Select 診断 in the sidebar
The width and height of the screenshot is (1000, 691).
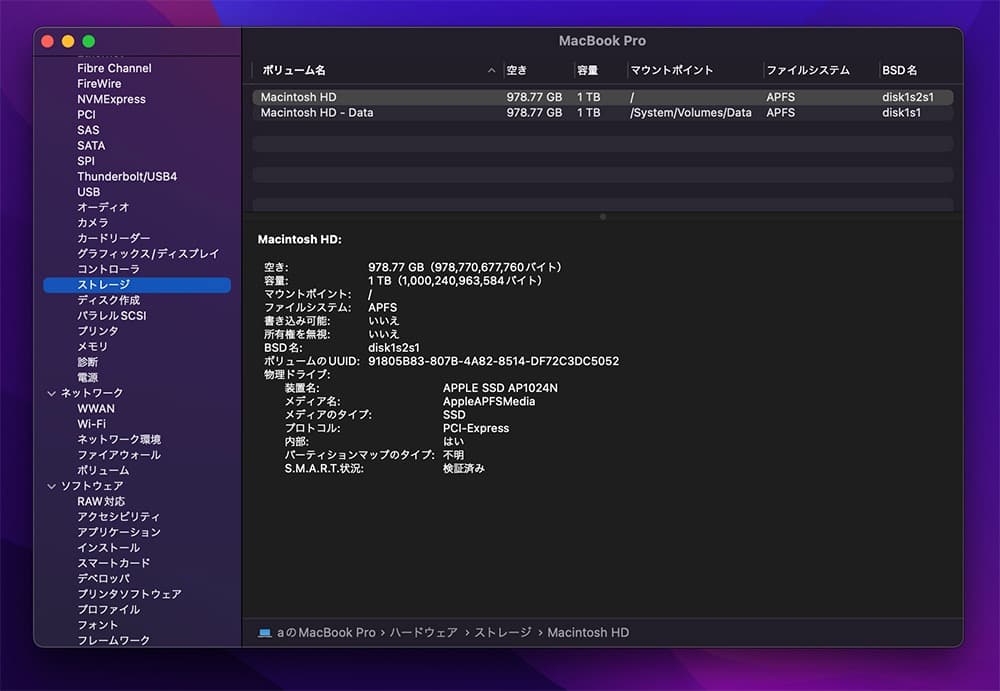[x=87, y=361]
